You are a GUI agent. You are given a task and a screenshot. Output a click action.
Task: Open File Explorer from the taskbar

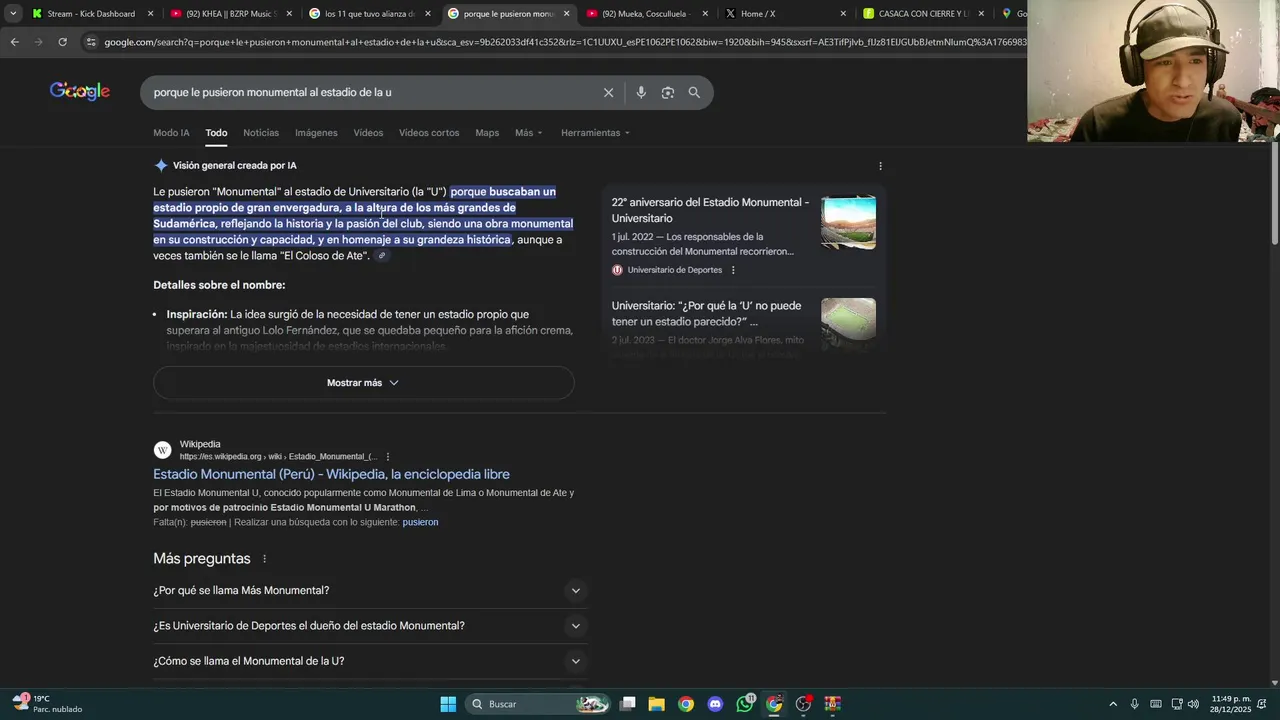click(657, 704)
